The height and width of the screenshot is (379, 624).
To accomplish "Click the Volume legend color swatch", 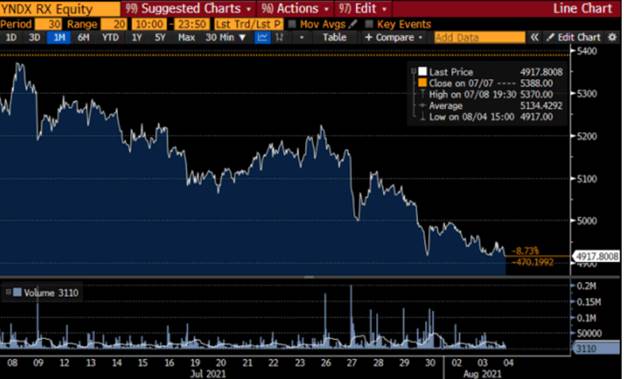I will point(17,293).
